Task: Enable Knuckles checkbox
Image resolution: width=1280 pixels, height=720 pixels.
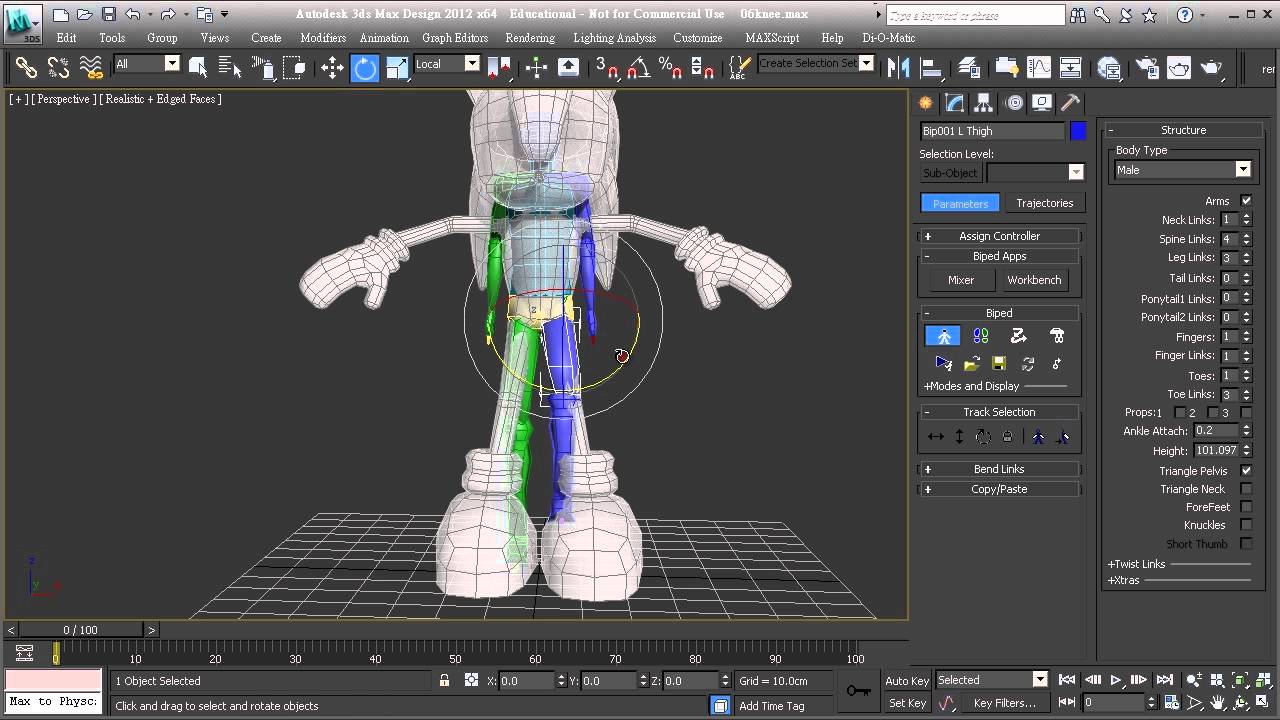Action: pos(1246,525)
